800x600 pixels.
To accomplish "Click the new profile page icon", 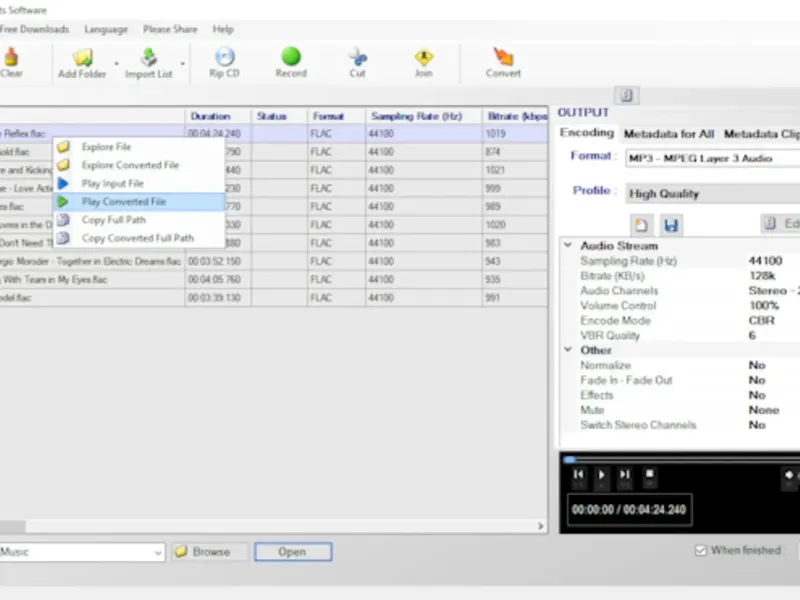I will (x=641, y=225).
